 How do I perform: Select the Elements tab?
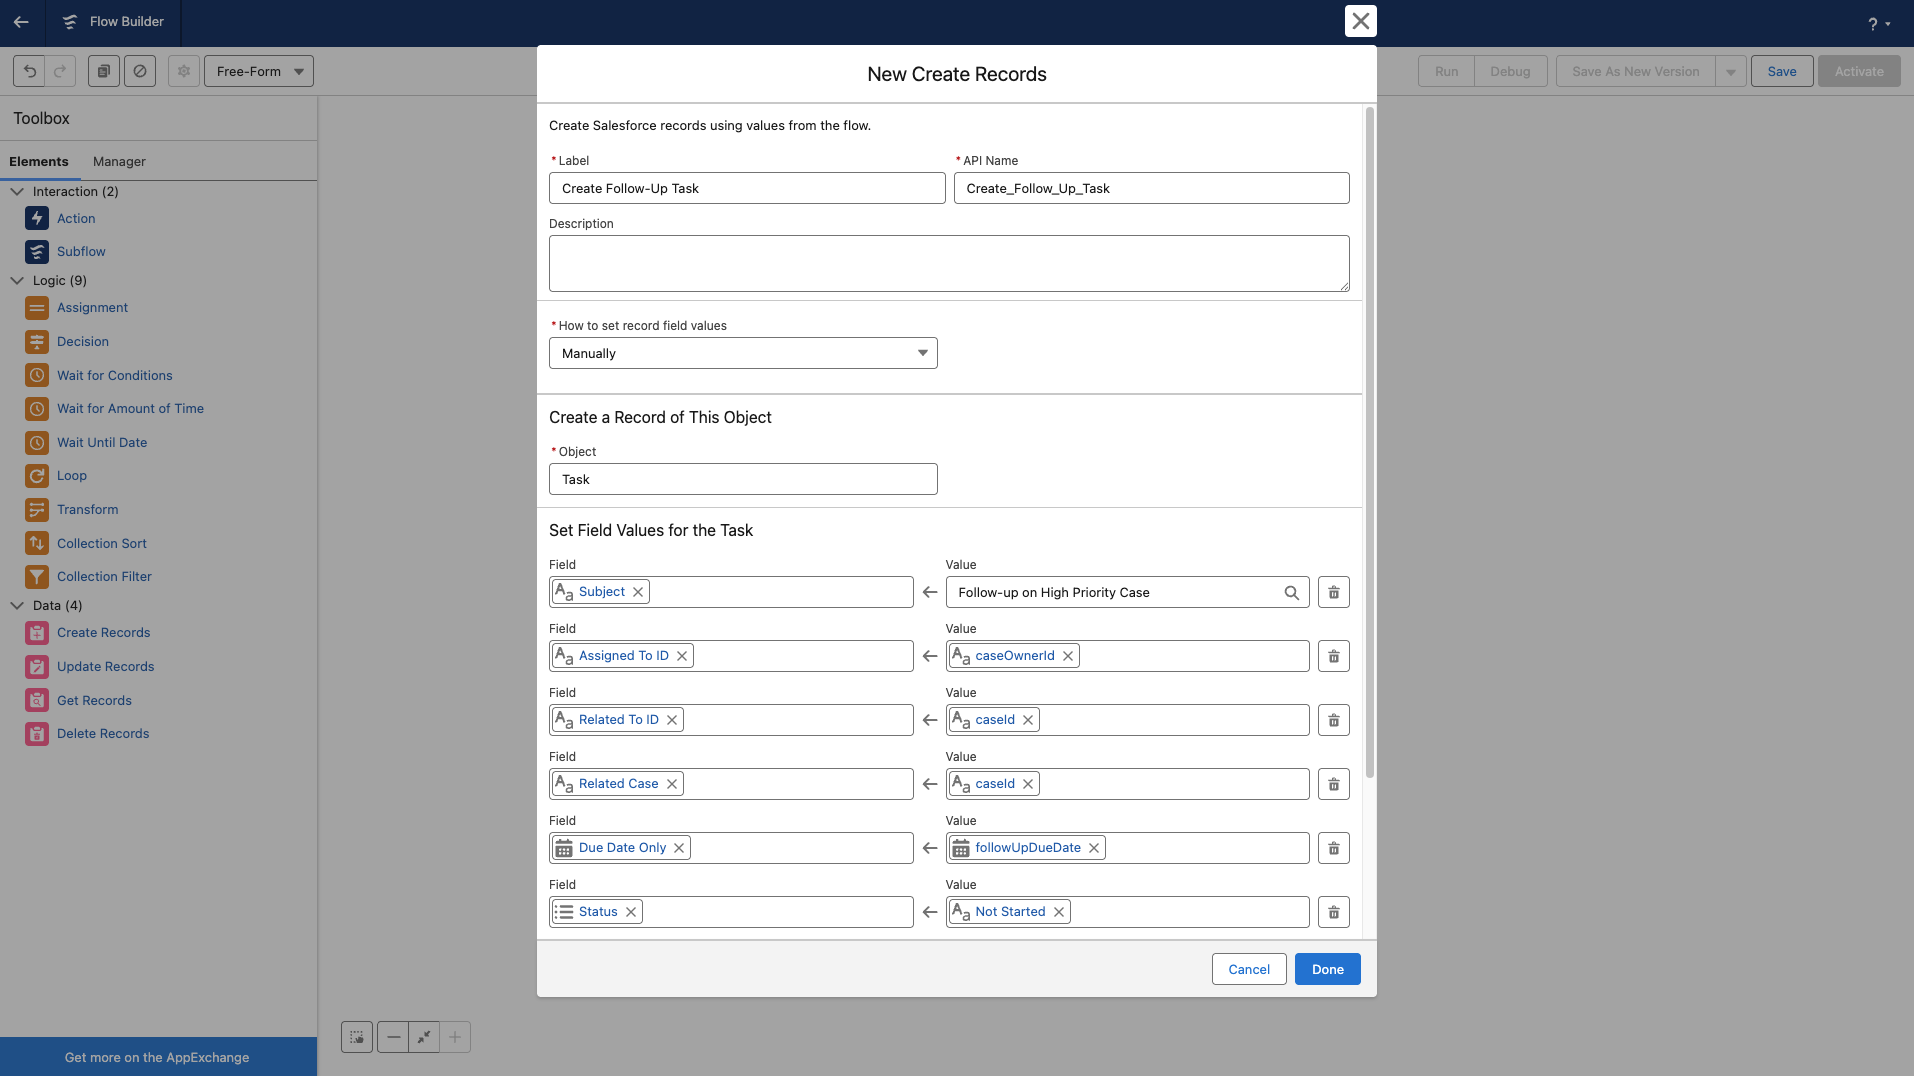pos(39,162)
